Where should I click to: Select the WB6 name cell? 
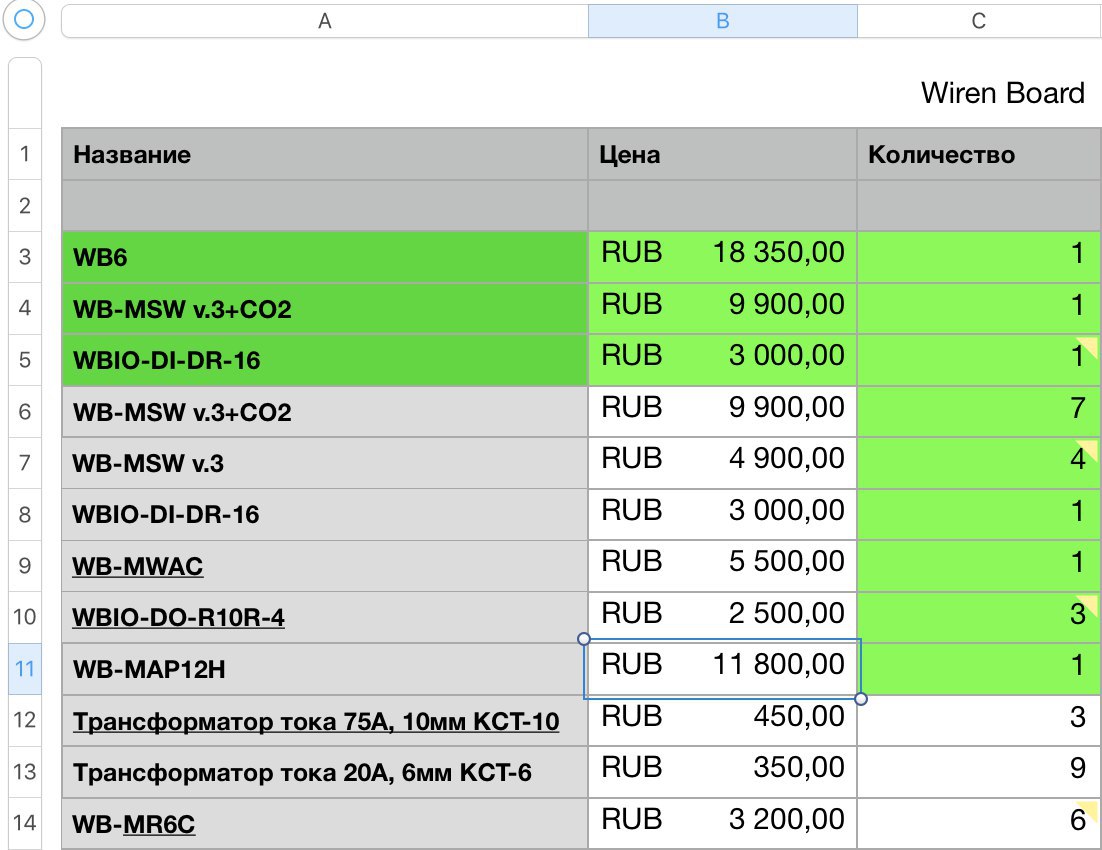325,257
